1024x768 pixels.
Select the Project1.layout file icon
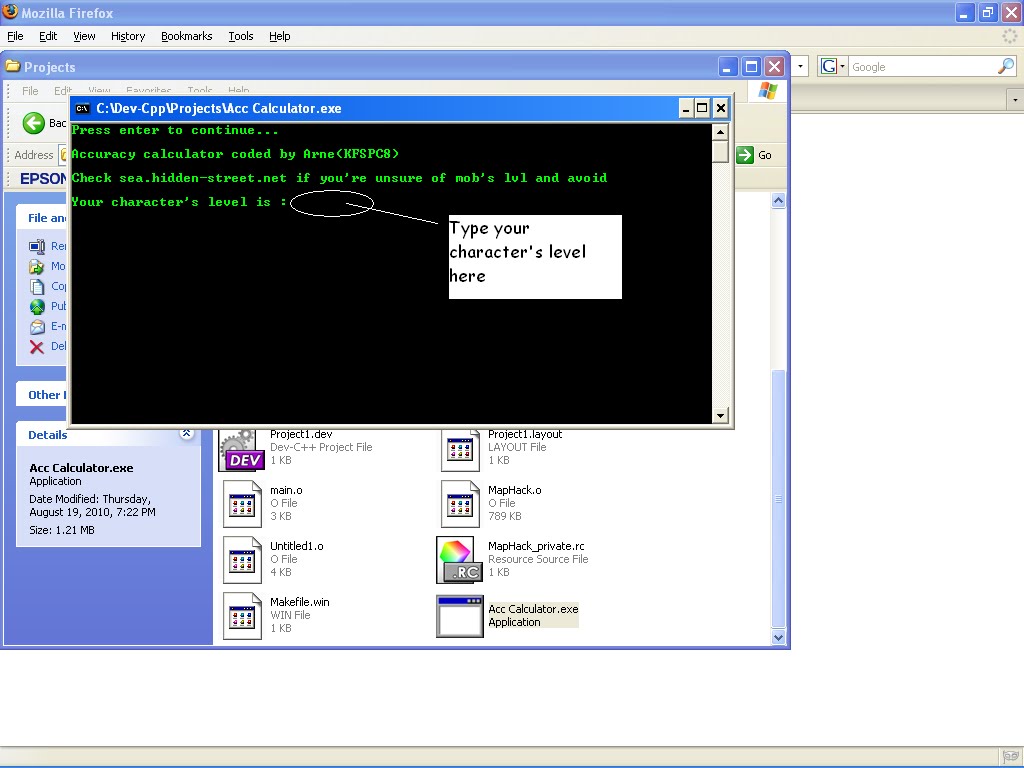point(460,449)
